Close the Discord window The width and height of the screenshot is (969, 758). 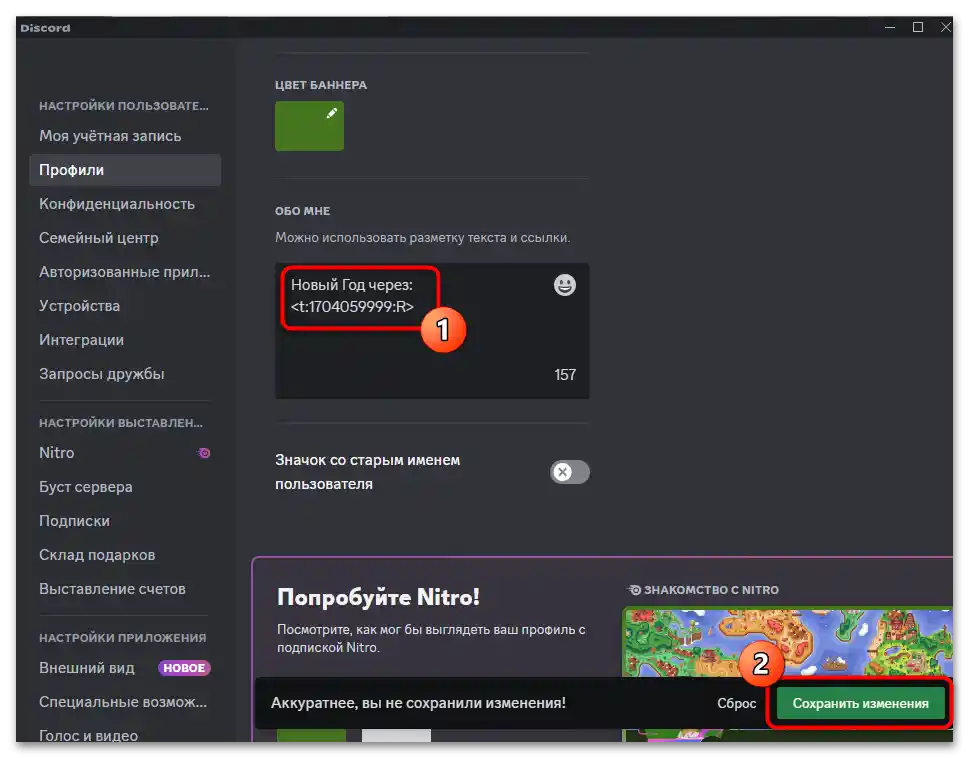946,27
